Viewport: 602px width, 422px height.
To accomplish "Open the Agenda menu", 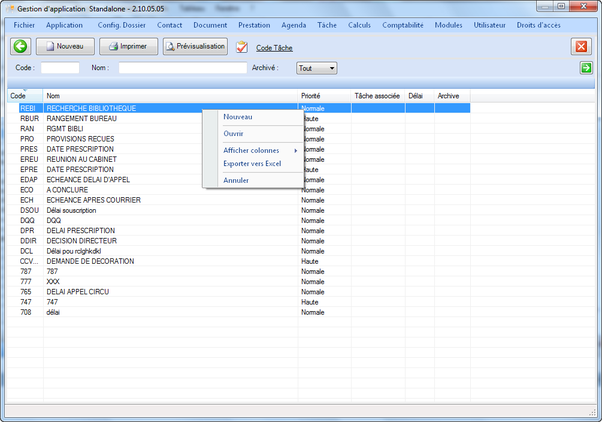I will coord(294,24).
